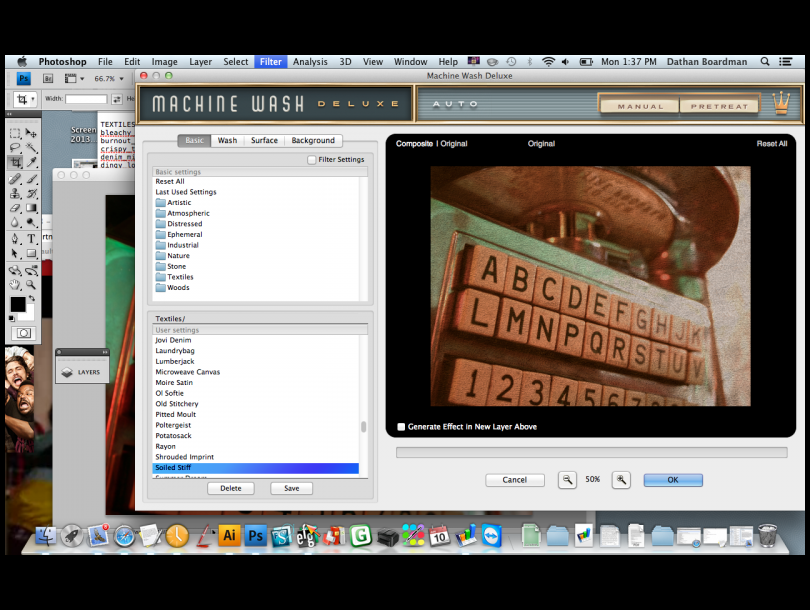The height and width of the screenshot is (610, 810).
Task: Click the zoom out magnifier button
Action: (x=568, y=480)
